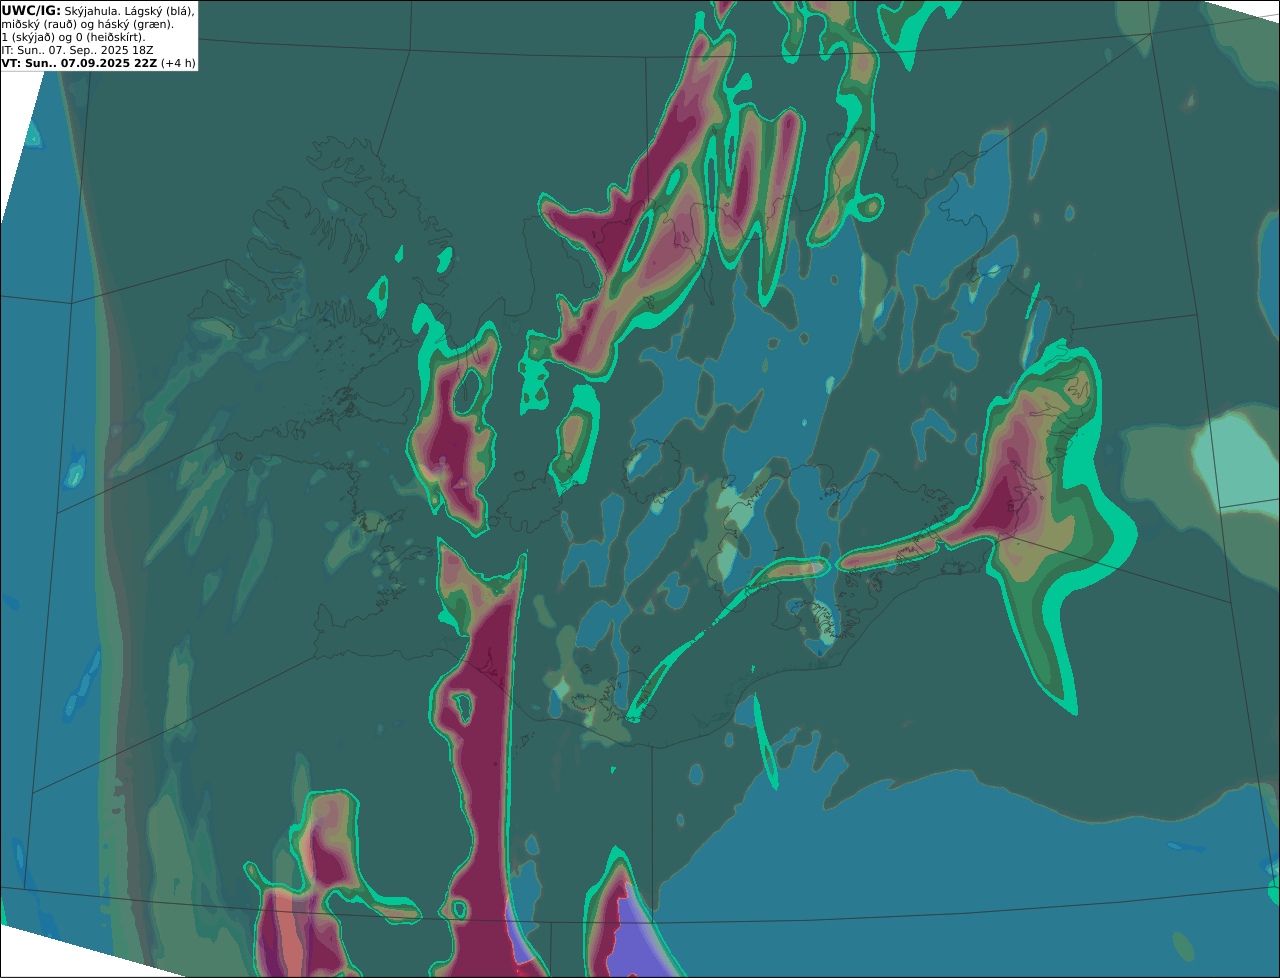Click the "miðský (rauð) og háský (græn)." line
Image resolution: width=1280 pixels, height=978 pixels.
[88, 24]
